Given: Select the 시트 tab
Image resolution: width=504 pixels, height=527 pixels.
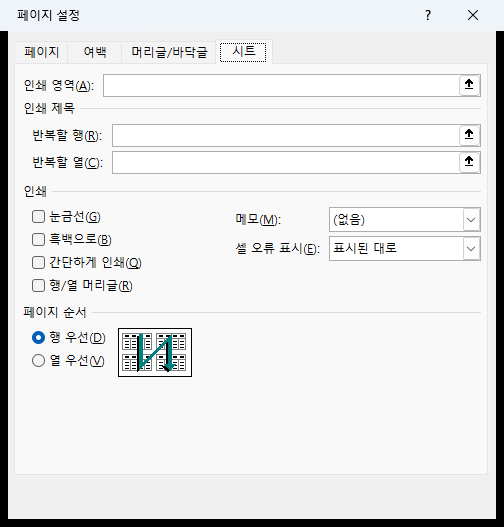Looking at the screenshot, I should 244,52.
